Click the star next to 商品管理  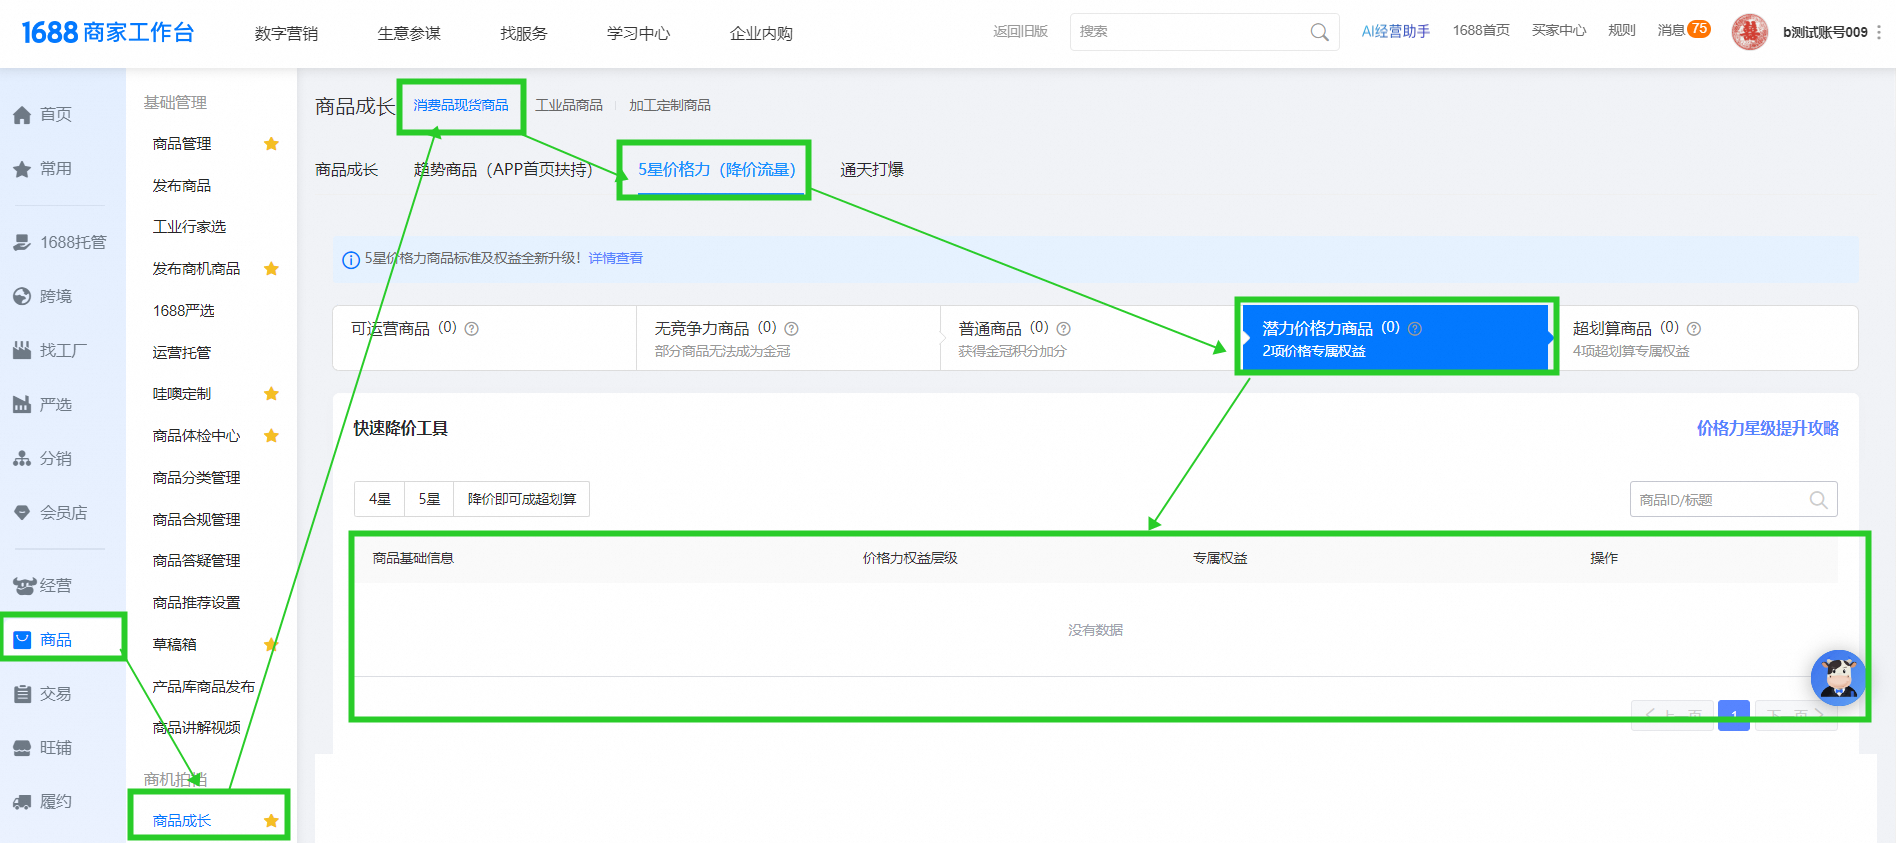point(271,144)
